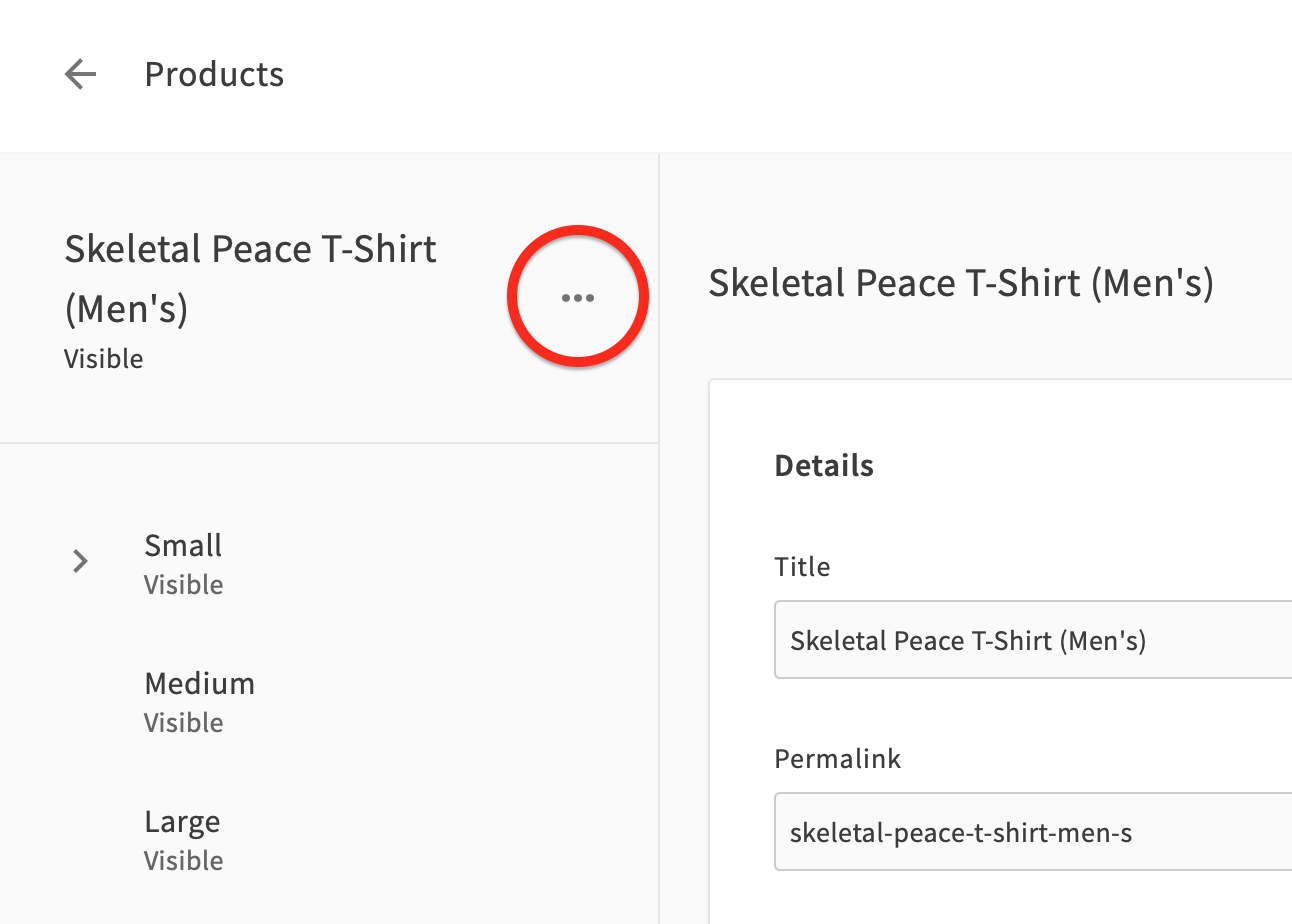Click the vertical divider beside the sidebar

coord(659,540)
